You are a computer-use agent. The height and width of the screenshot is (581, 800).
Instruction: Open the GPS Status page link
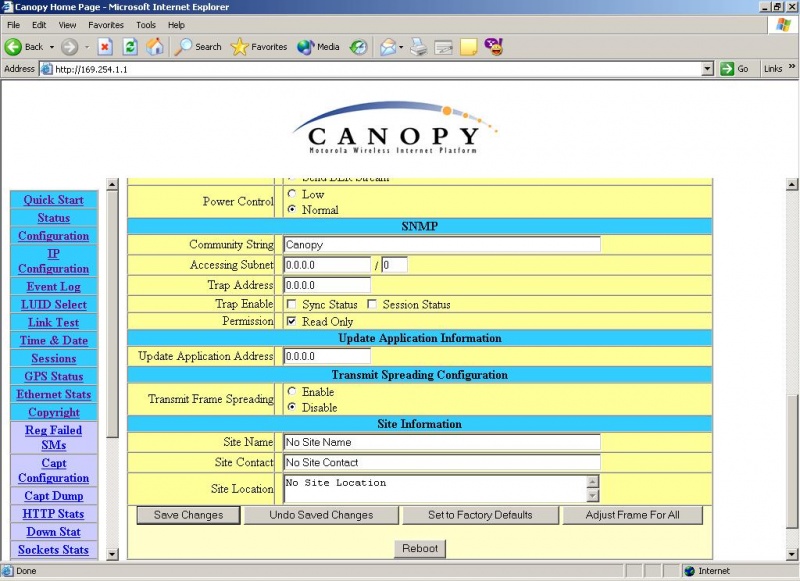pos(53,376)
